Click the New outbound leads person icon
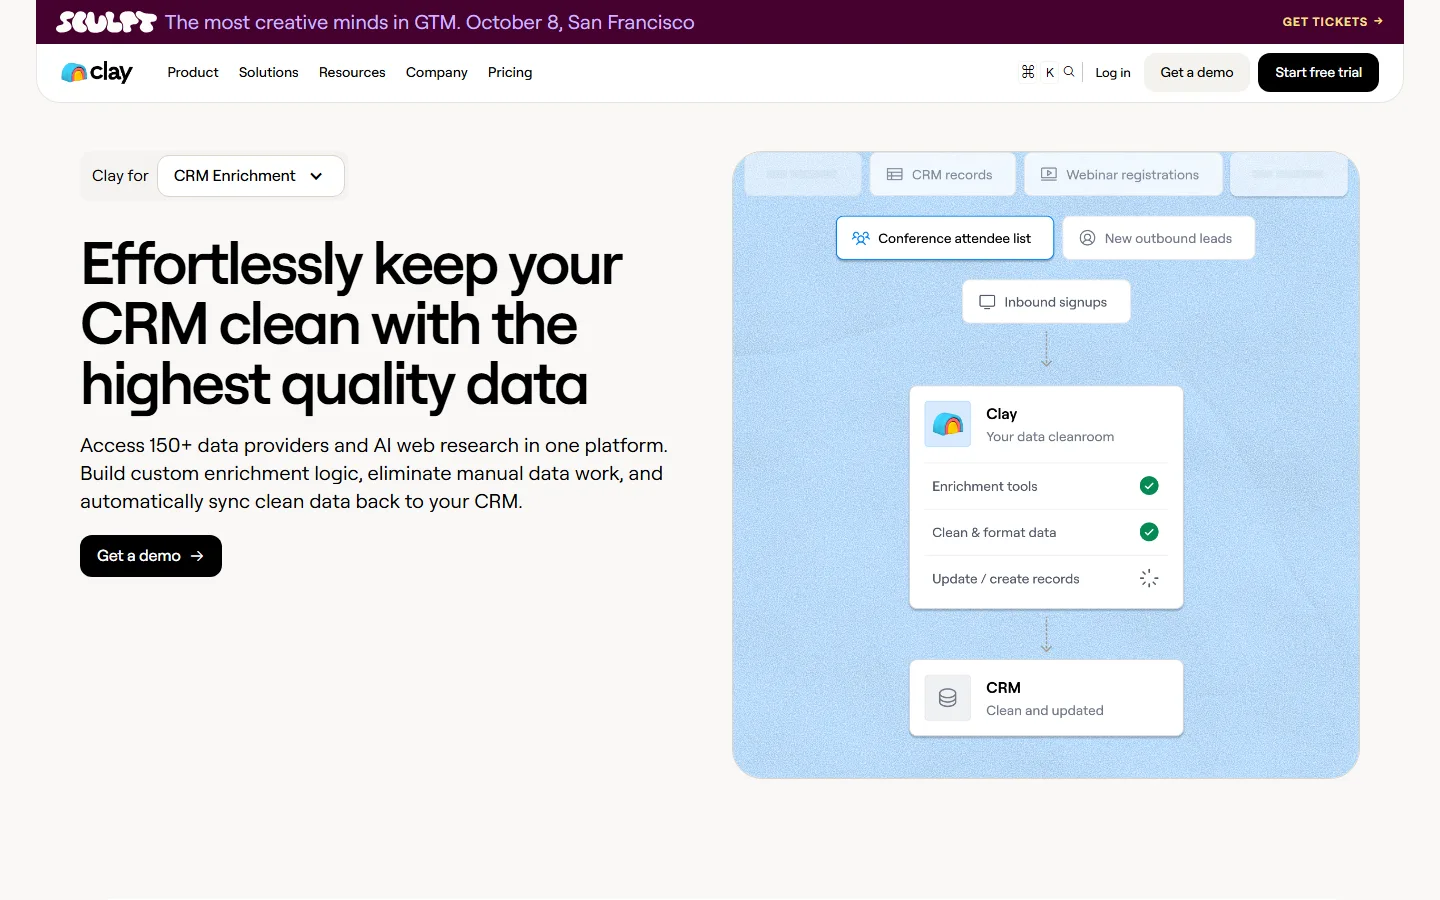Screen dimensions: 1440x900 pyautogui.click(x=1087, y=238)
